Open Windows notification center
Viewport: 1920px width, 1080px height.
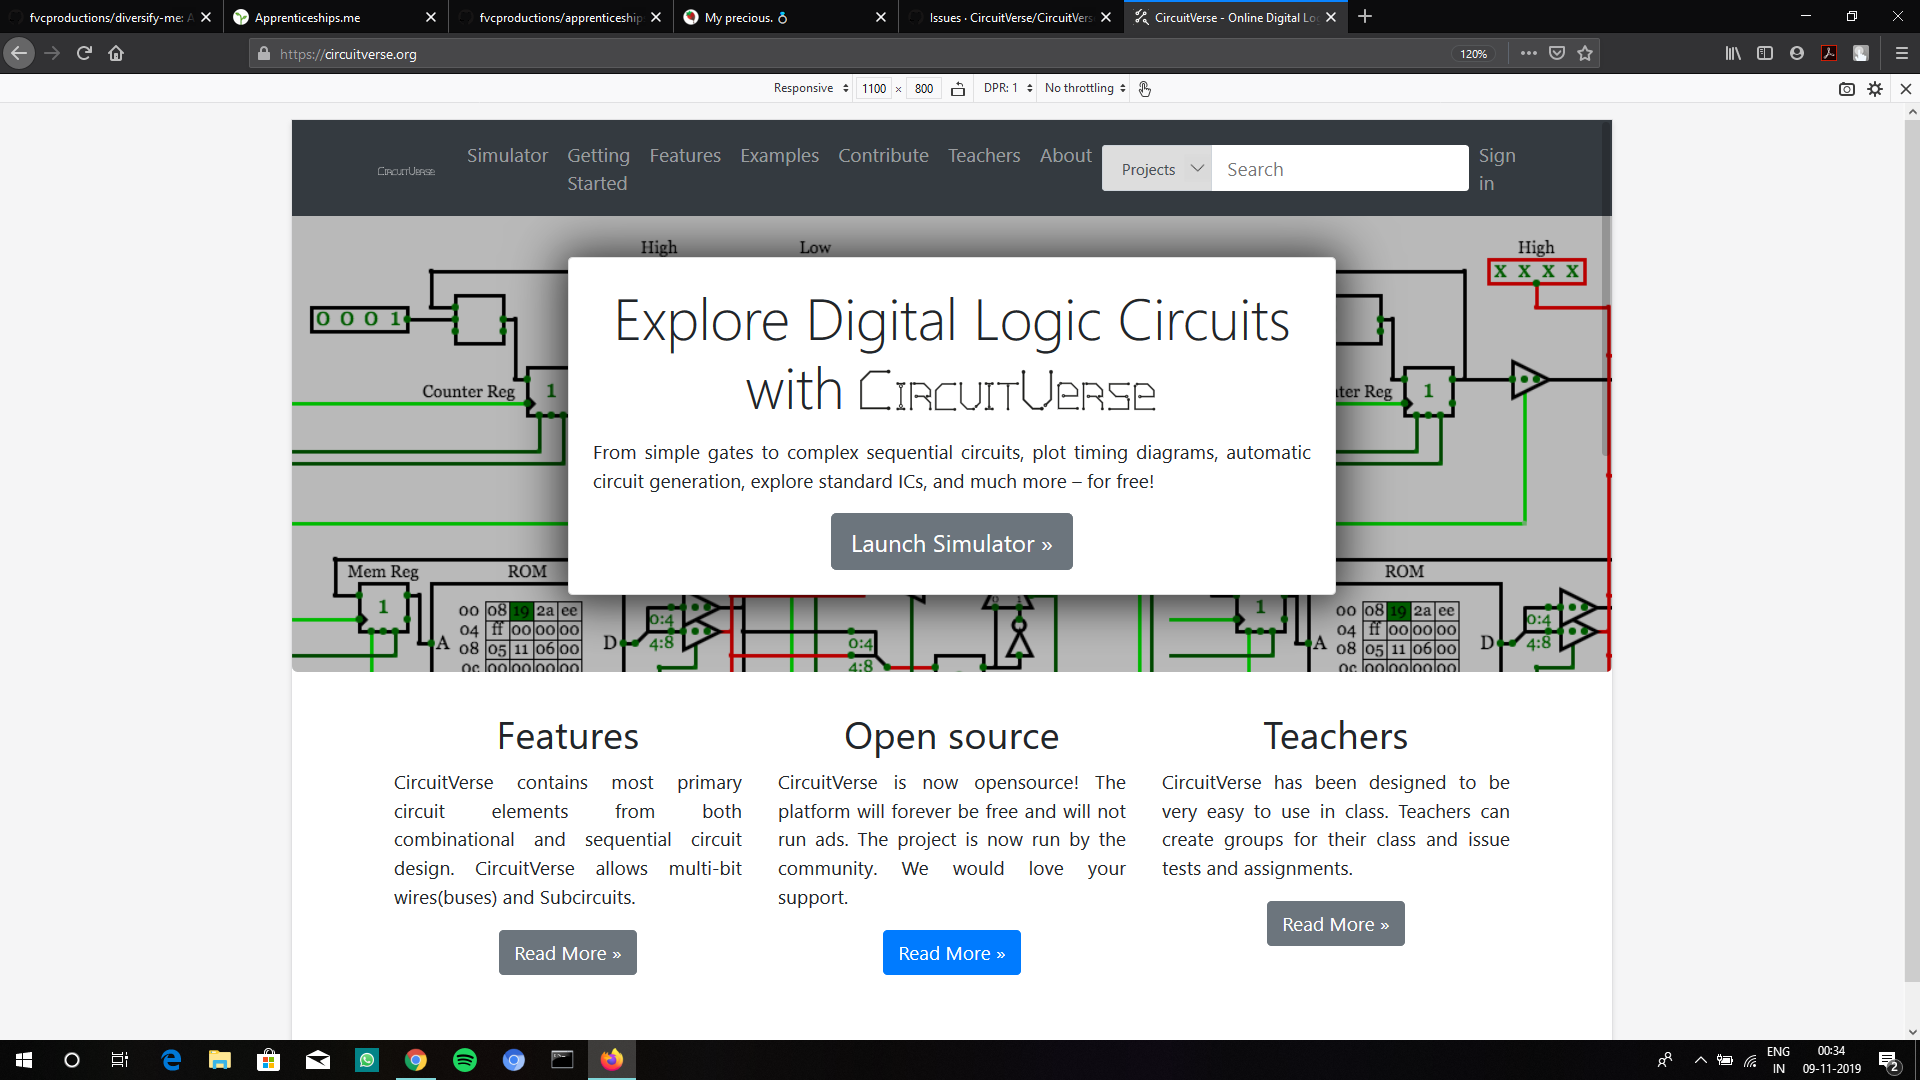pyautogui.click(x=1889, y=1060)
